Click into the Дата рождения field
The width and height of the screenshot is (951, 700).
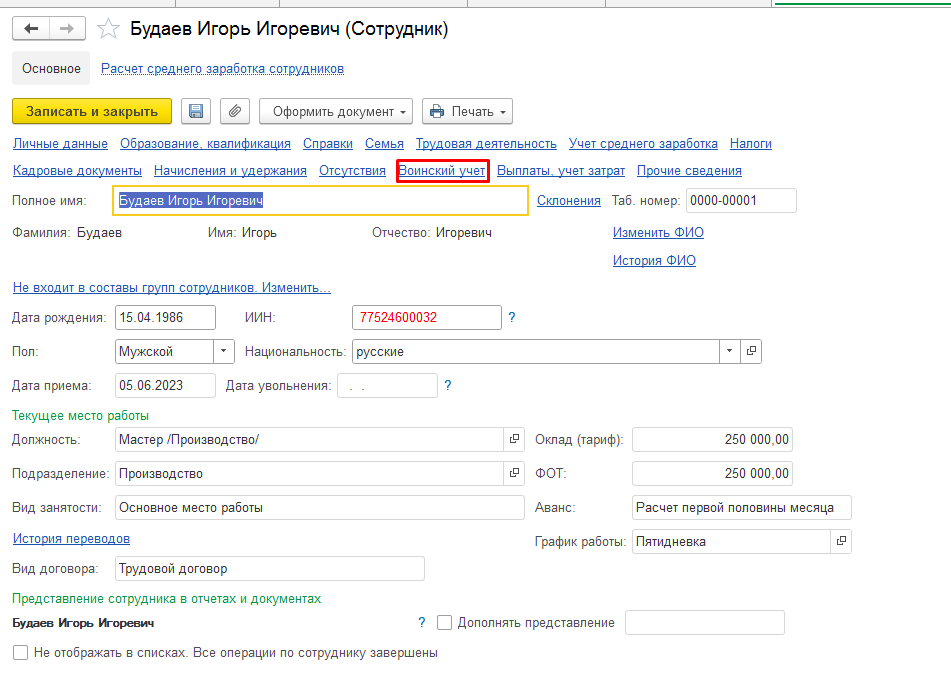tap(165, 318)
